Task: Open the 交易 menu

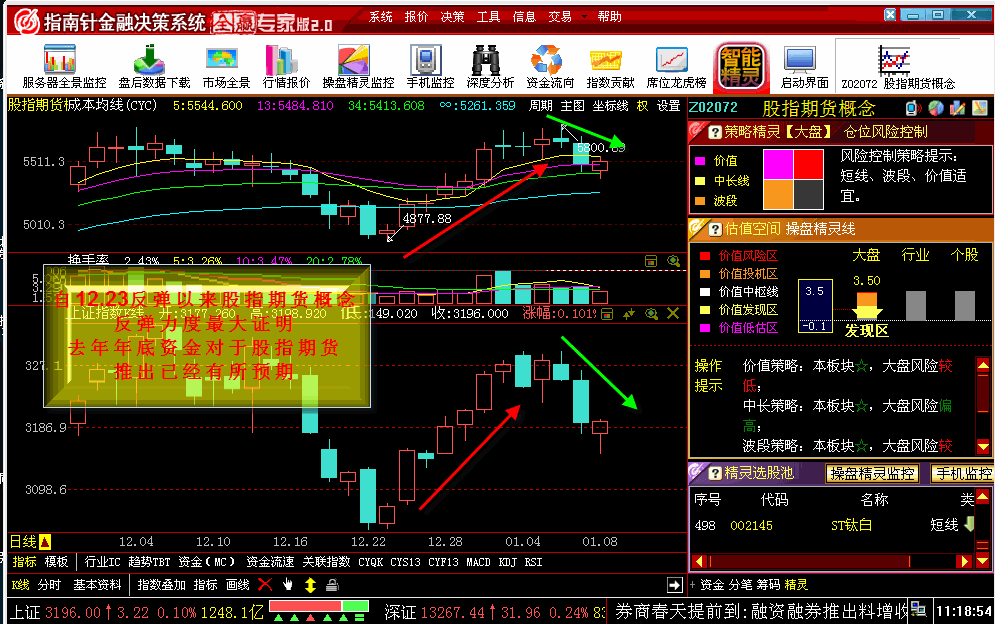Action: (x=560, y=17)
